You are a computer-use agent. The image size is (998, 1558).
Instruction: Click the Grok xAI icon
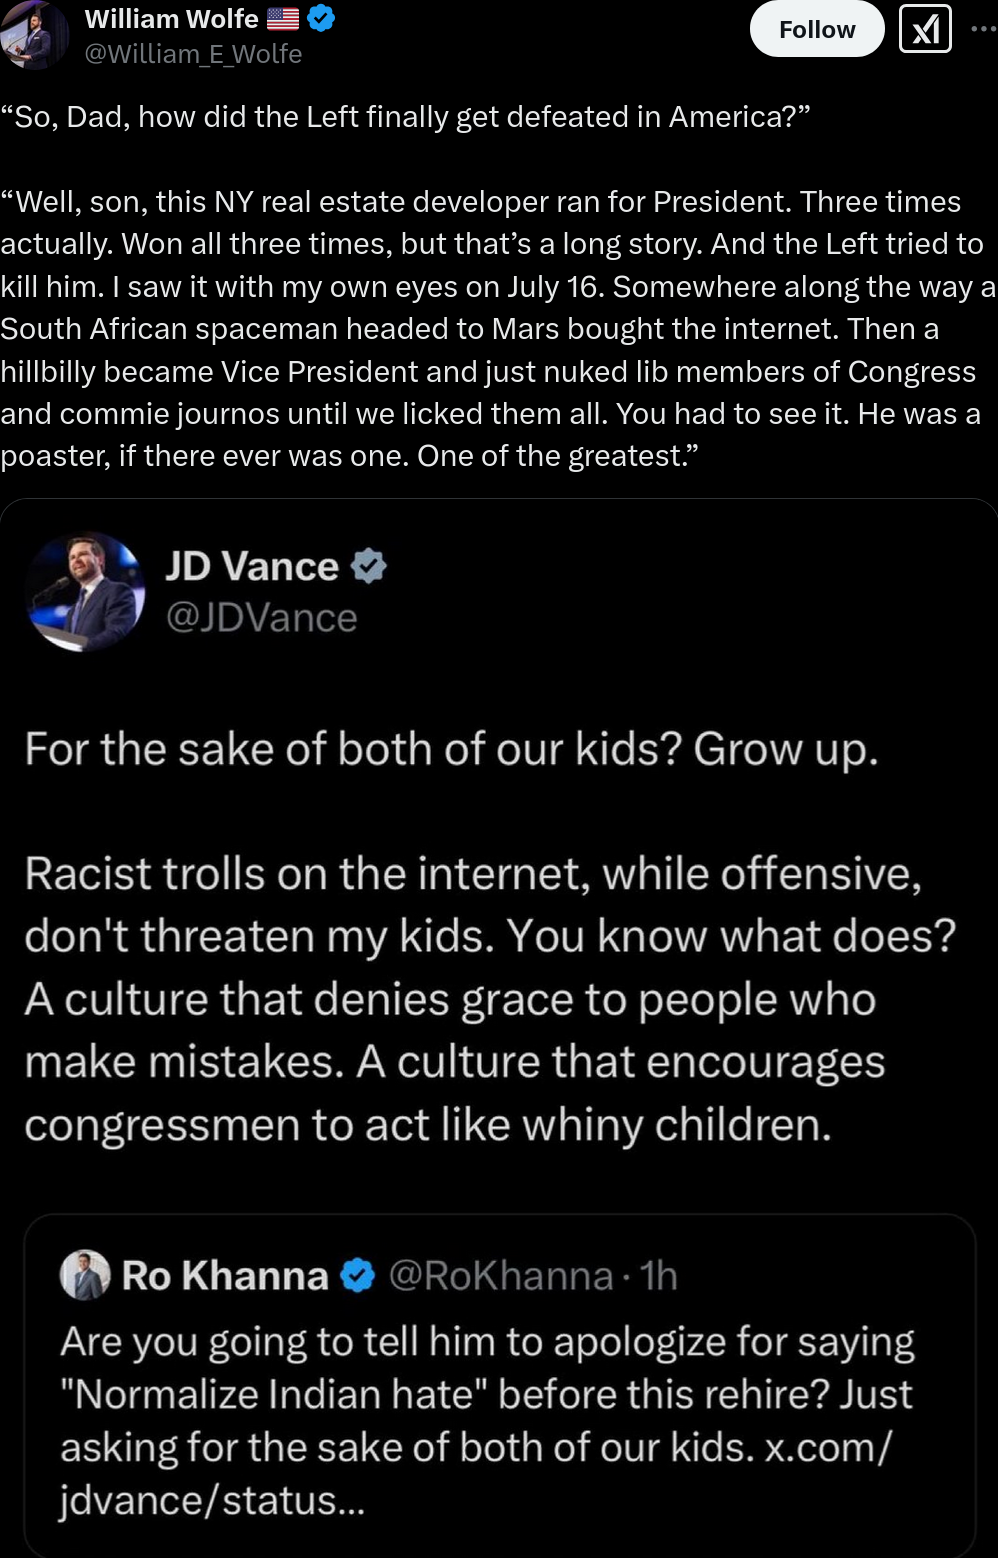coord(925,29)
